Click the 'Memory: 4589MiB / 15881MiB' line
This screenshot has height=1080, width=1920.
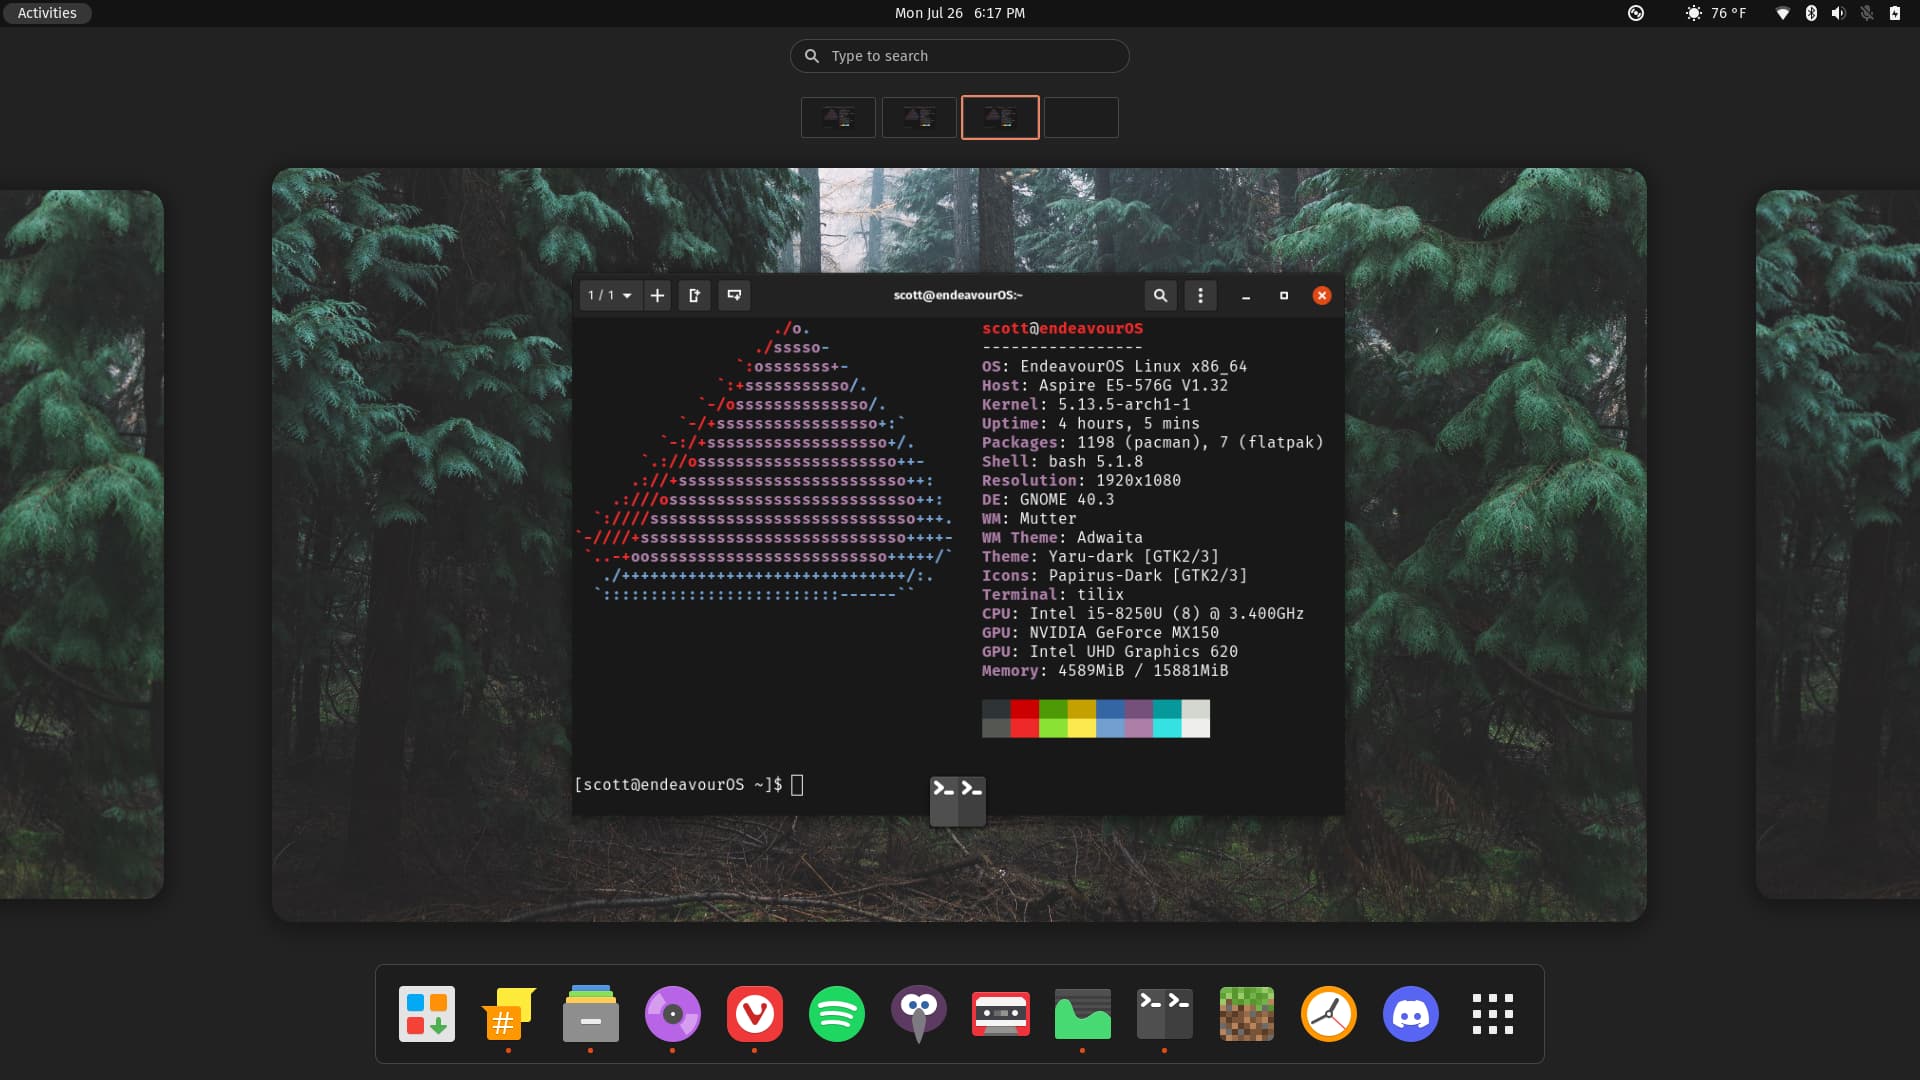[x=1105, y=670]
